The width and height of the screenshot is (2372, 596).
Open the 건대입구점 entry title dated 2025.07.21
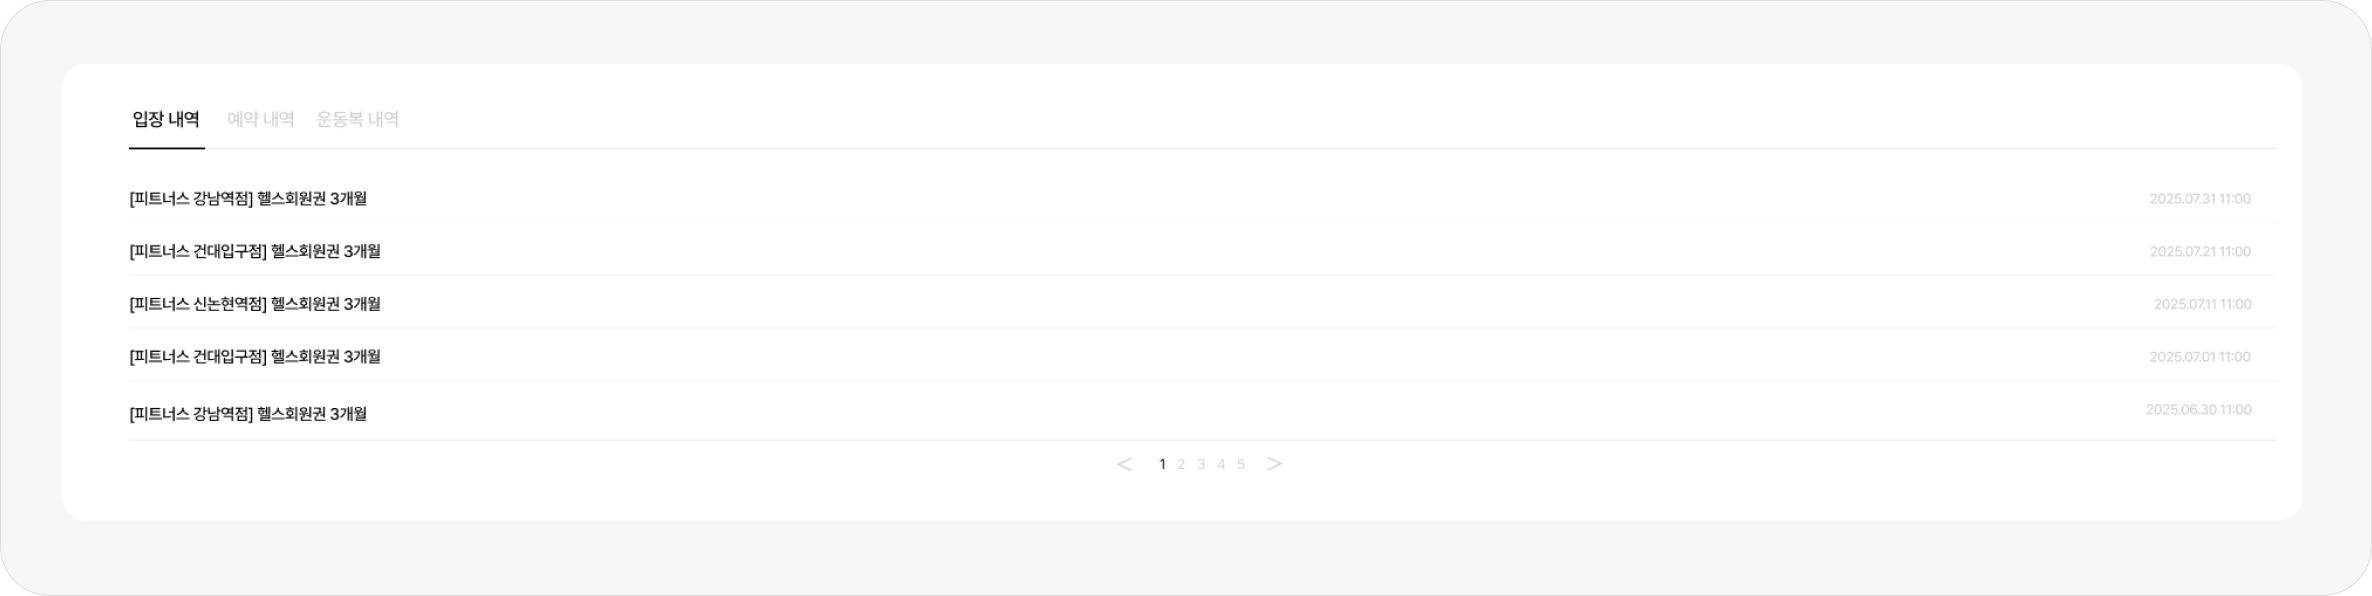tap(255, 251)
